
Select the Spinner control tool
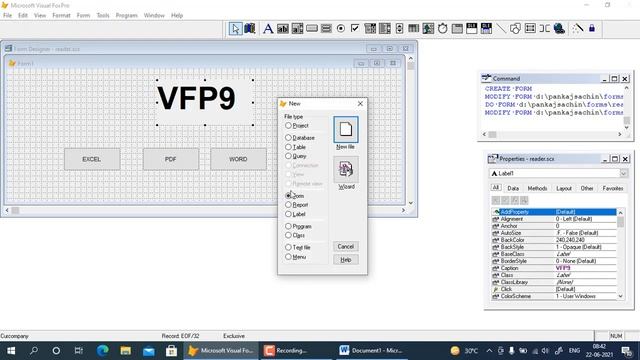coord(399,29)
